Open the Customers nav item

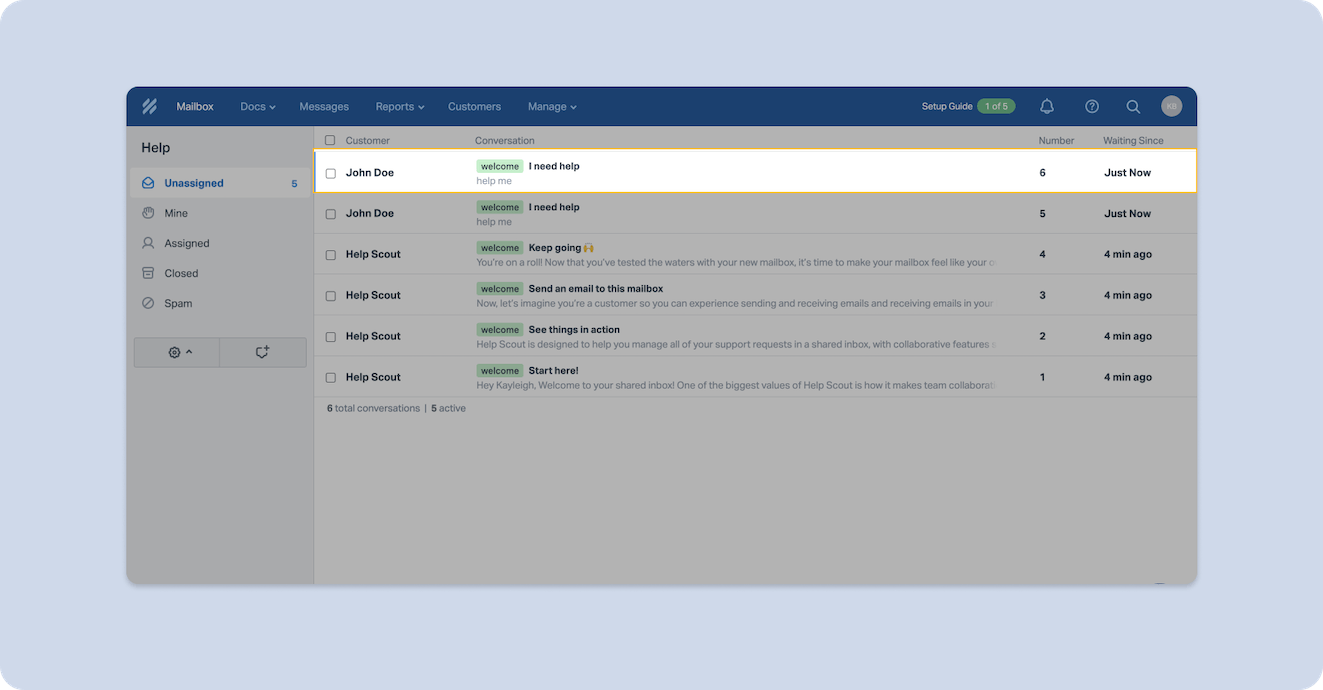tap(474, 106)
